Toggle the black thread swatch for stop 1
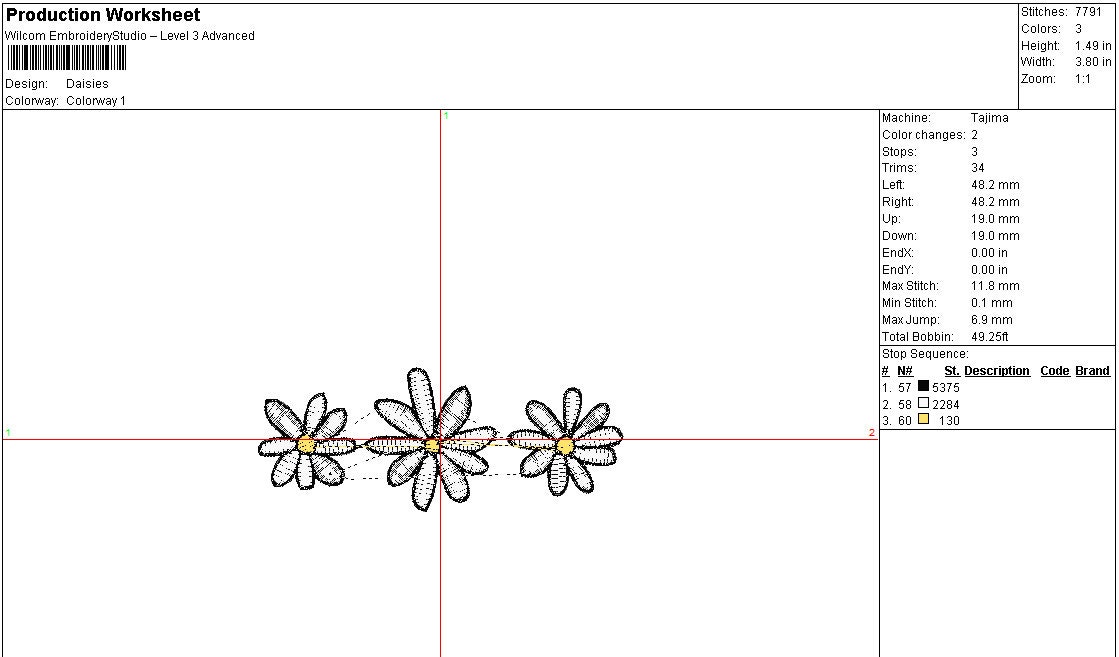Screen dimensions: 1119x657 click(923, 387)
